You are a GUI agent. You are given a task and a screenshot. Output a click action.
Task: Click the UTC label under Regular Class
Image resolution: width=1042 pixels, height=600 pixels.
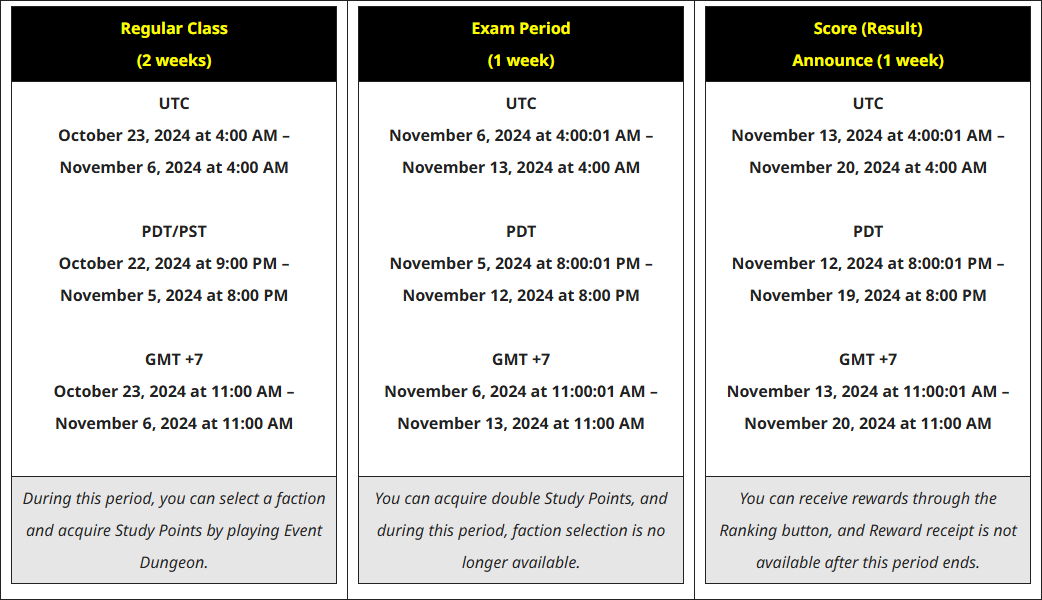(x=174, y=104)
